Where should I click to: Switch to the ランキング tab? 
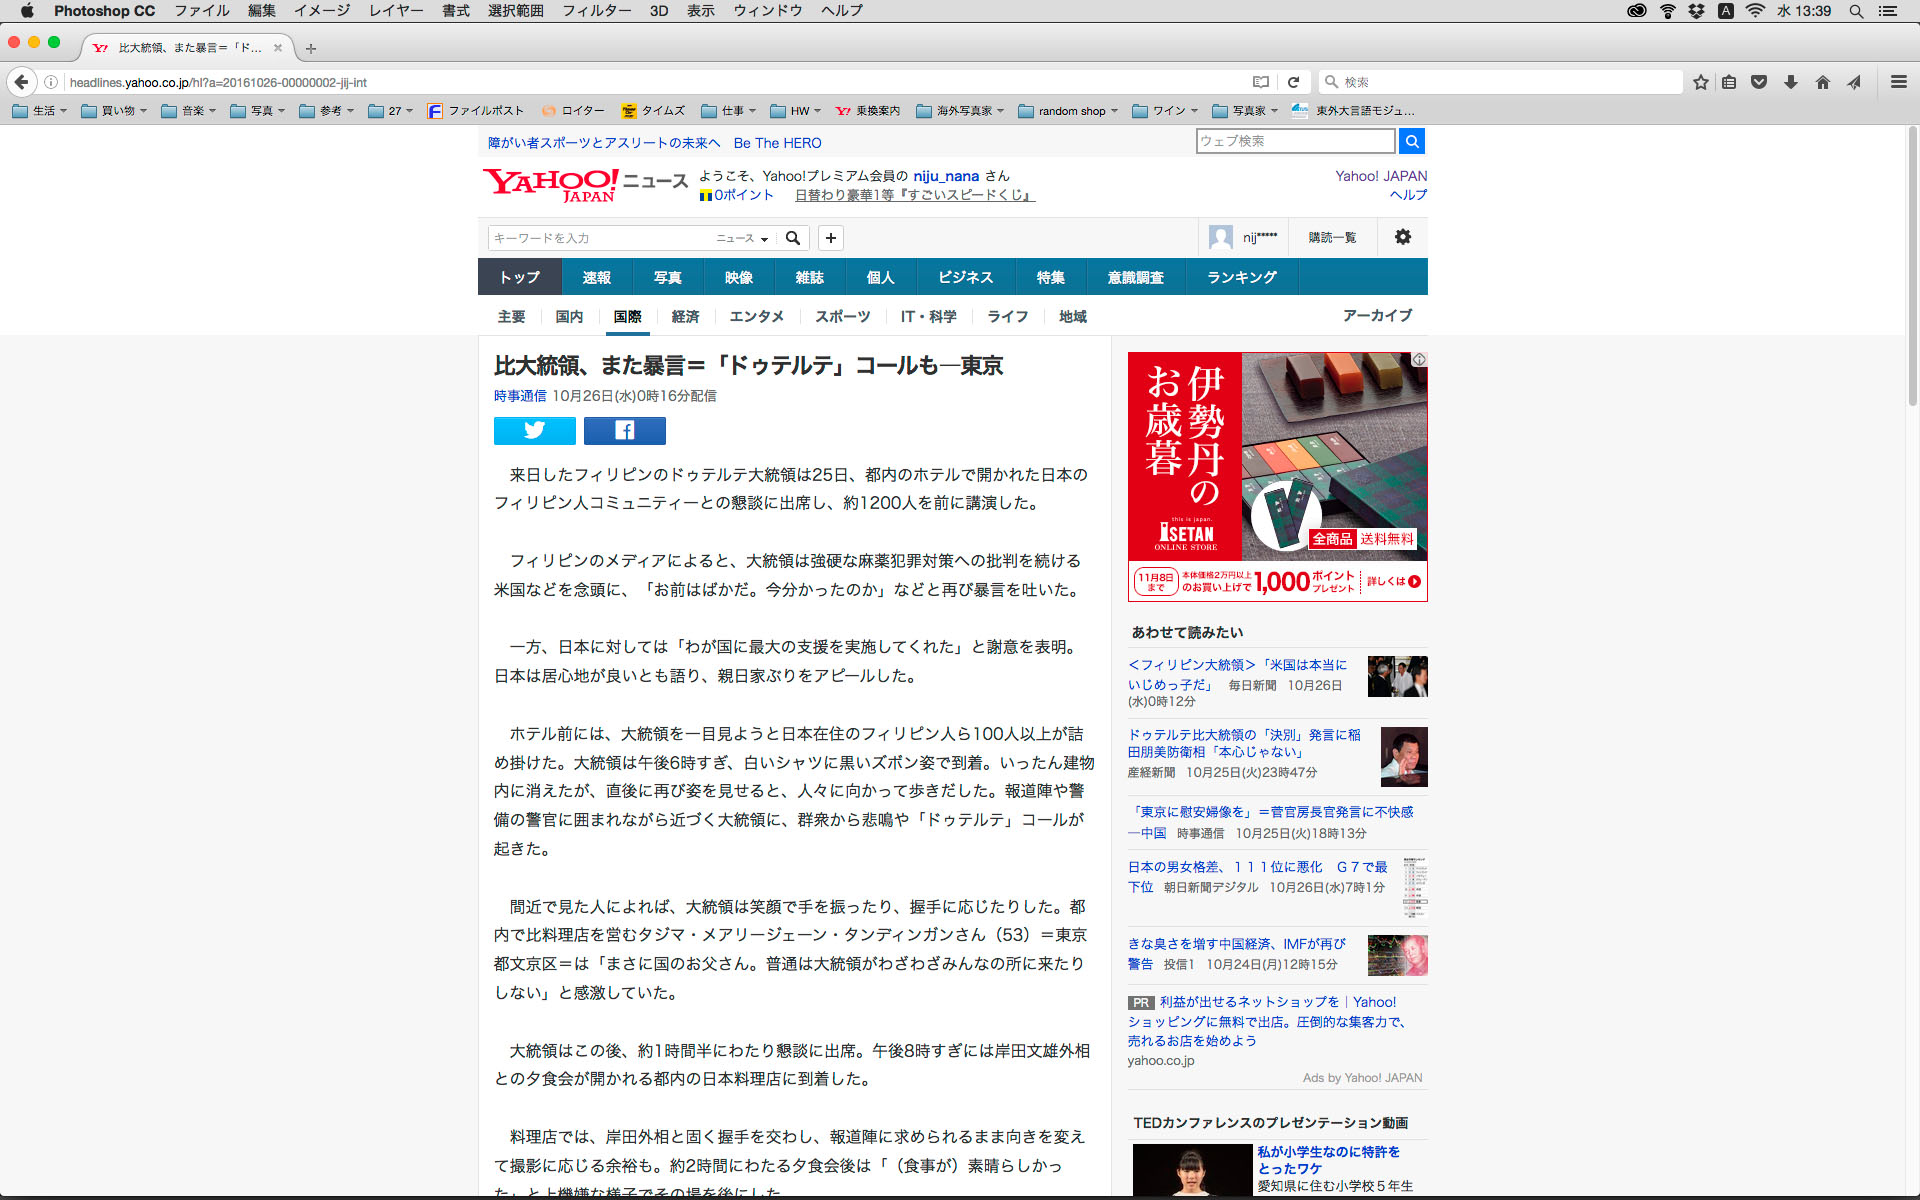point(1241,277)
